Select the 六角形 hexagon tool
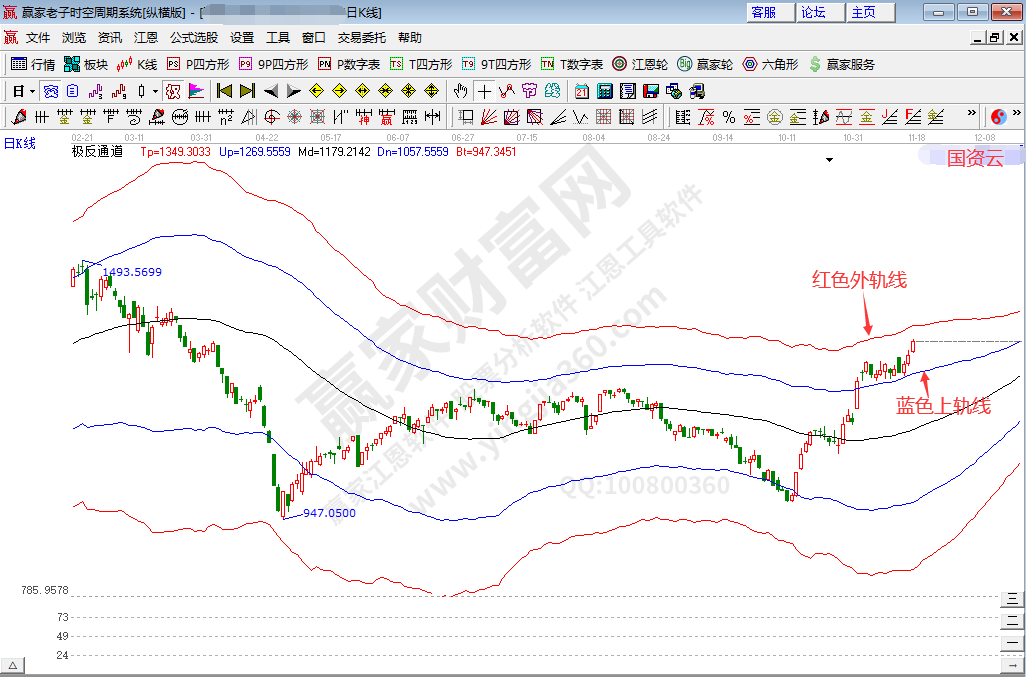This screenshot has height=677, width=1026. point(770,64)
